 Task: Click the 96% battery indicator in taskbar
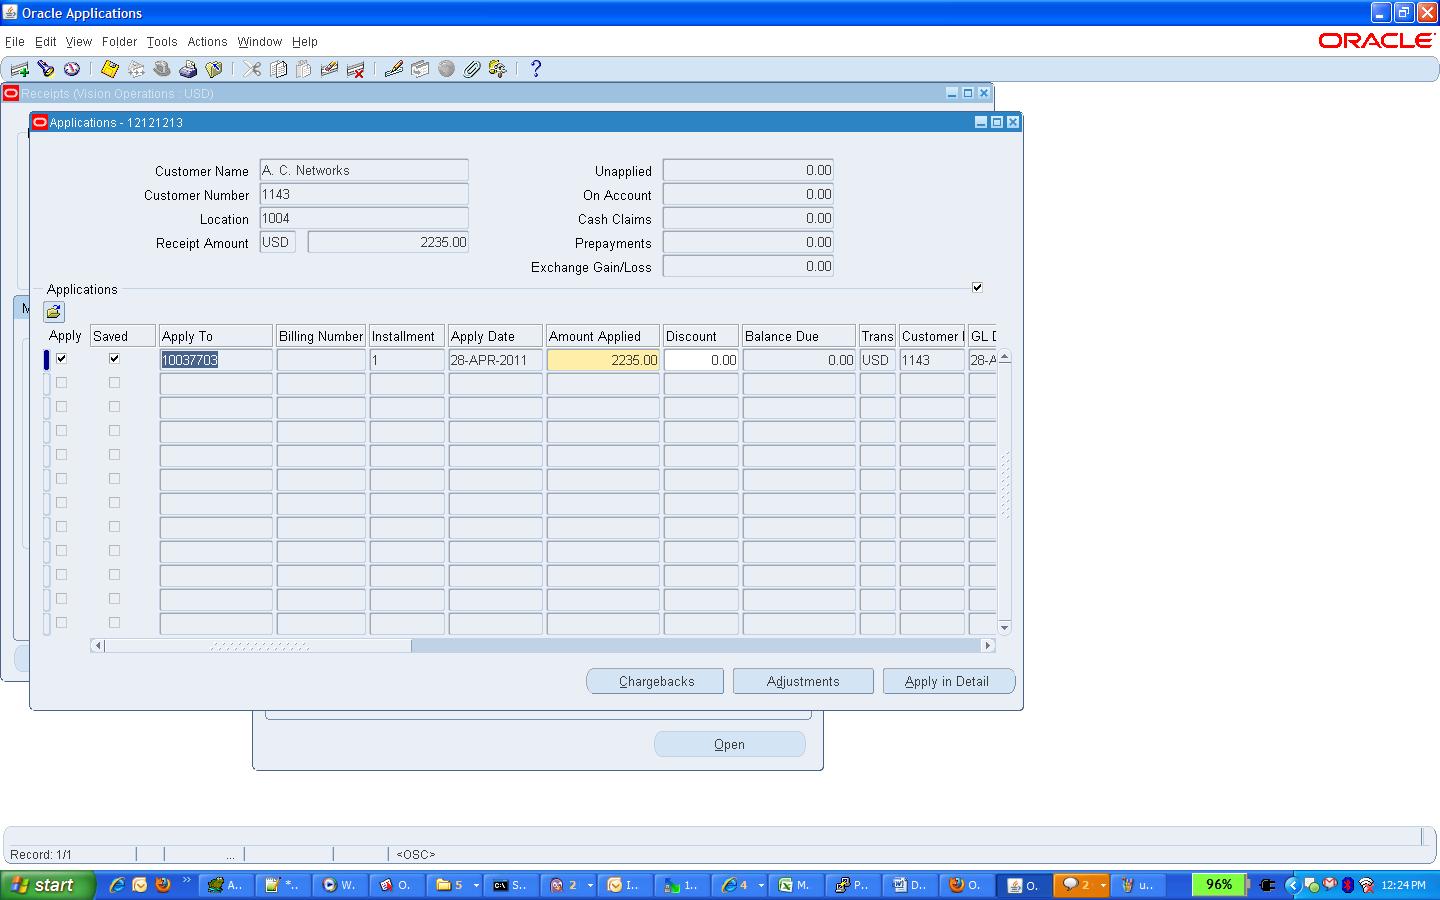click(x=1219, y=885)
